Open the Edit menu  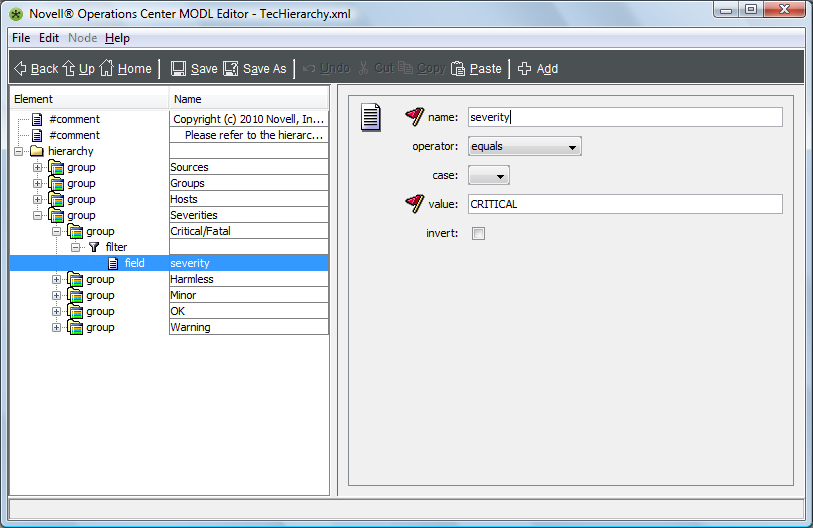coord(49,38)
